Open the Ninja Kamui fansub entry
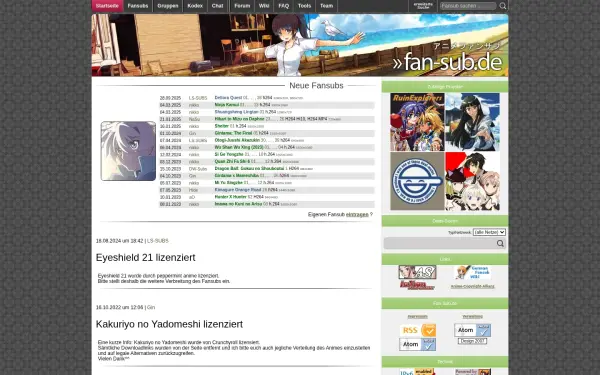 (x=227, y=105)
